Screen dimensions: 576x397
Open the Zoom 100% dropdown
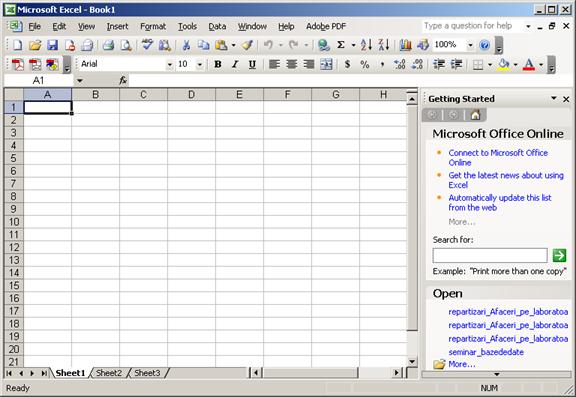pyautogui.click(x=470, y=45)
